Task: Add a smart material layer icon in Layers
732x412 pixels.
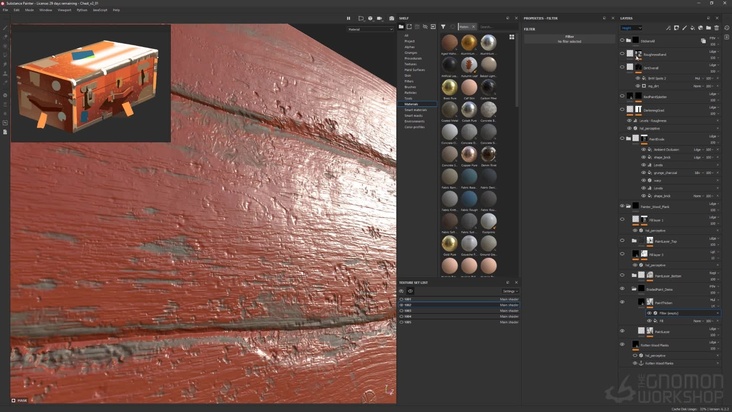Action: coord(700,28)
